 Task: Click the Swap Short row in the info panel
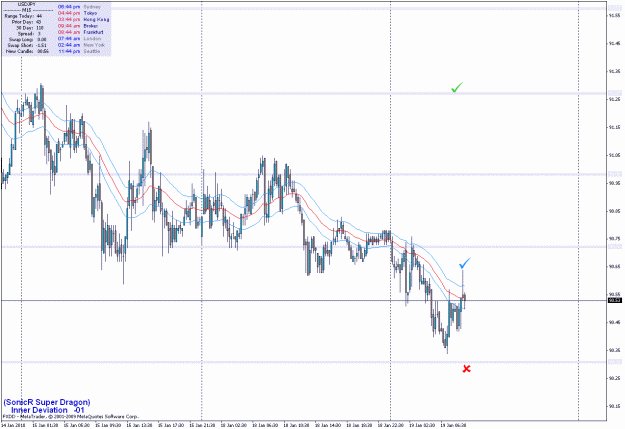[27, 45]
